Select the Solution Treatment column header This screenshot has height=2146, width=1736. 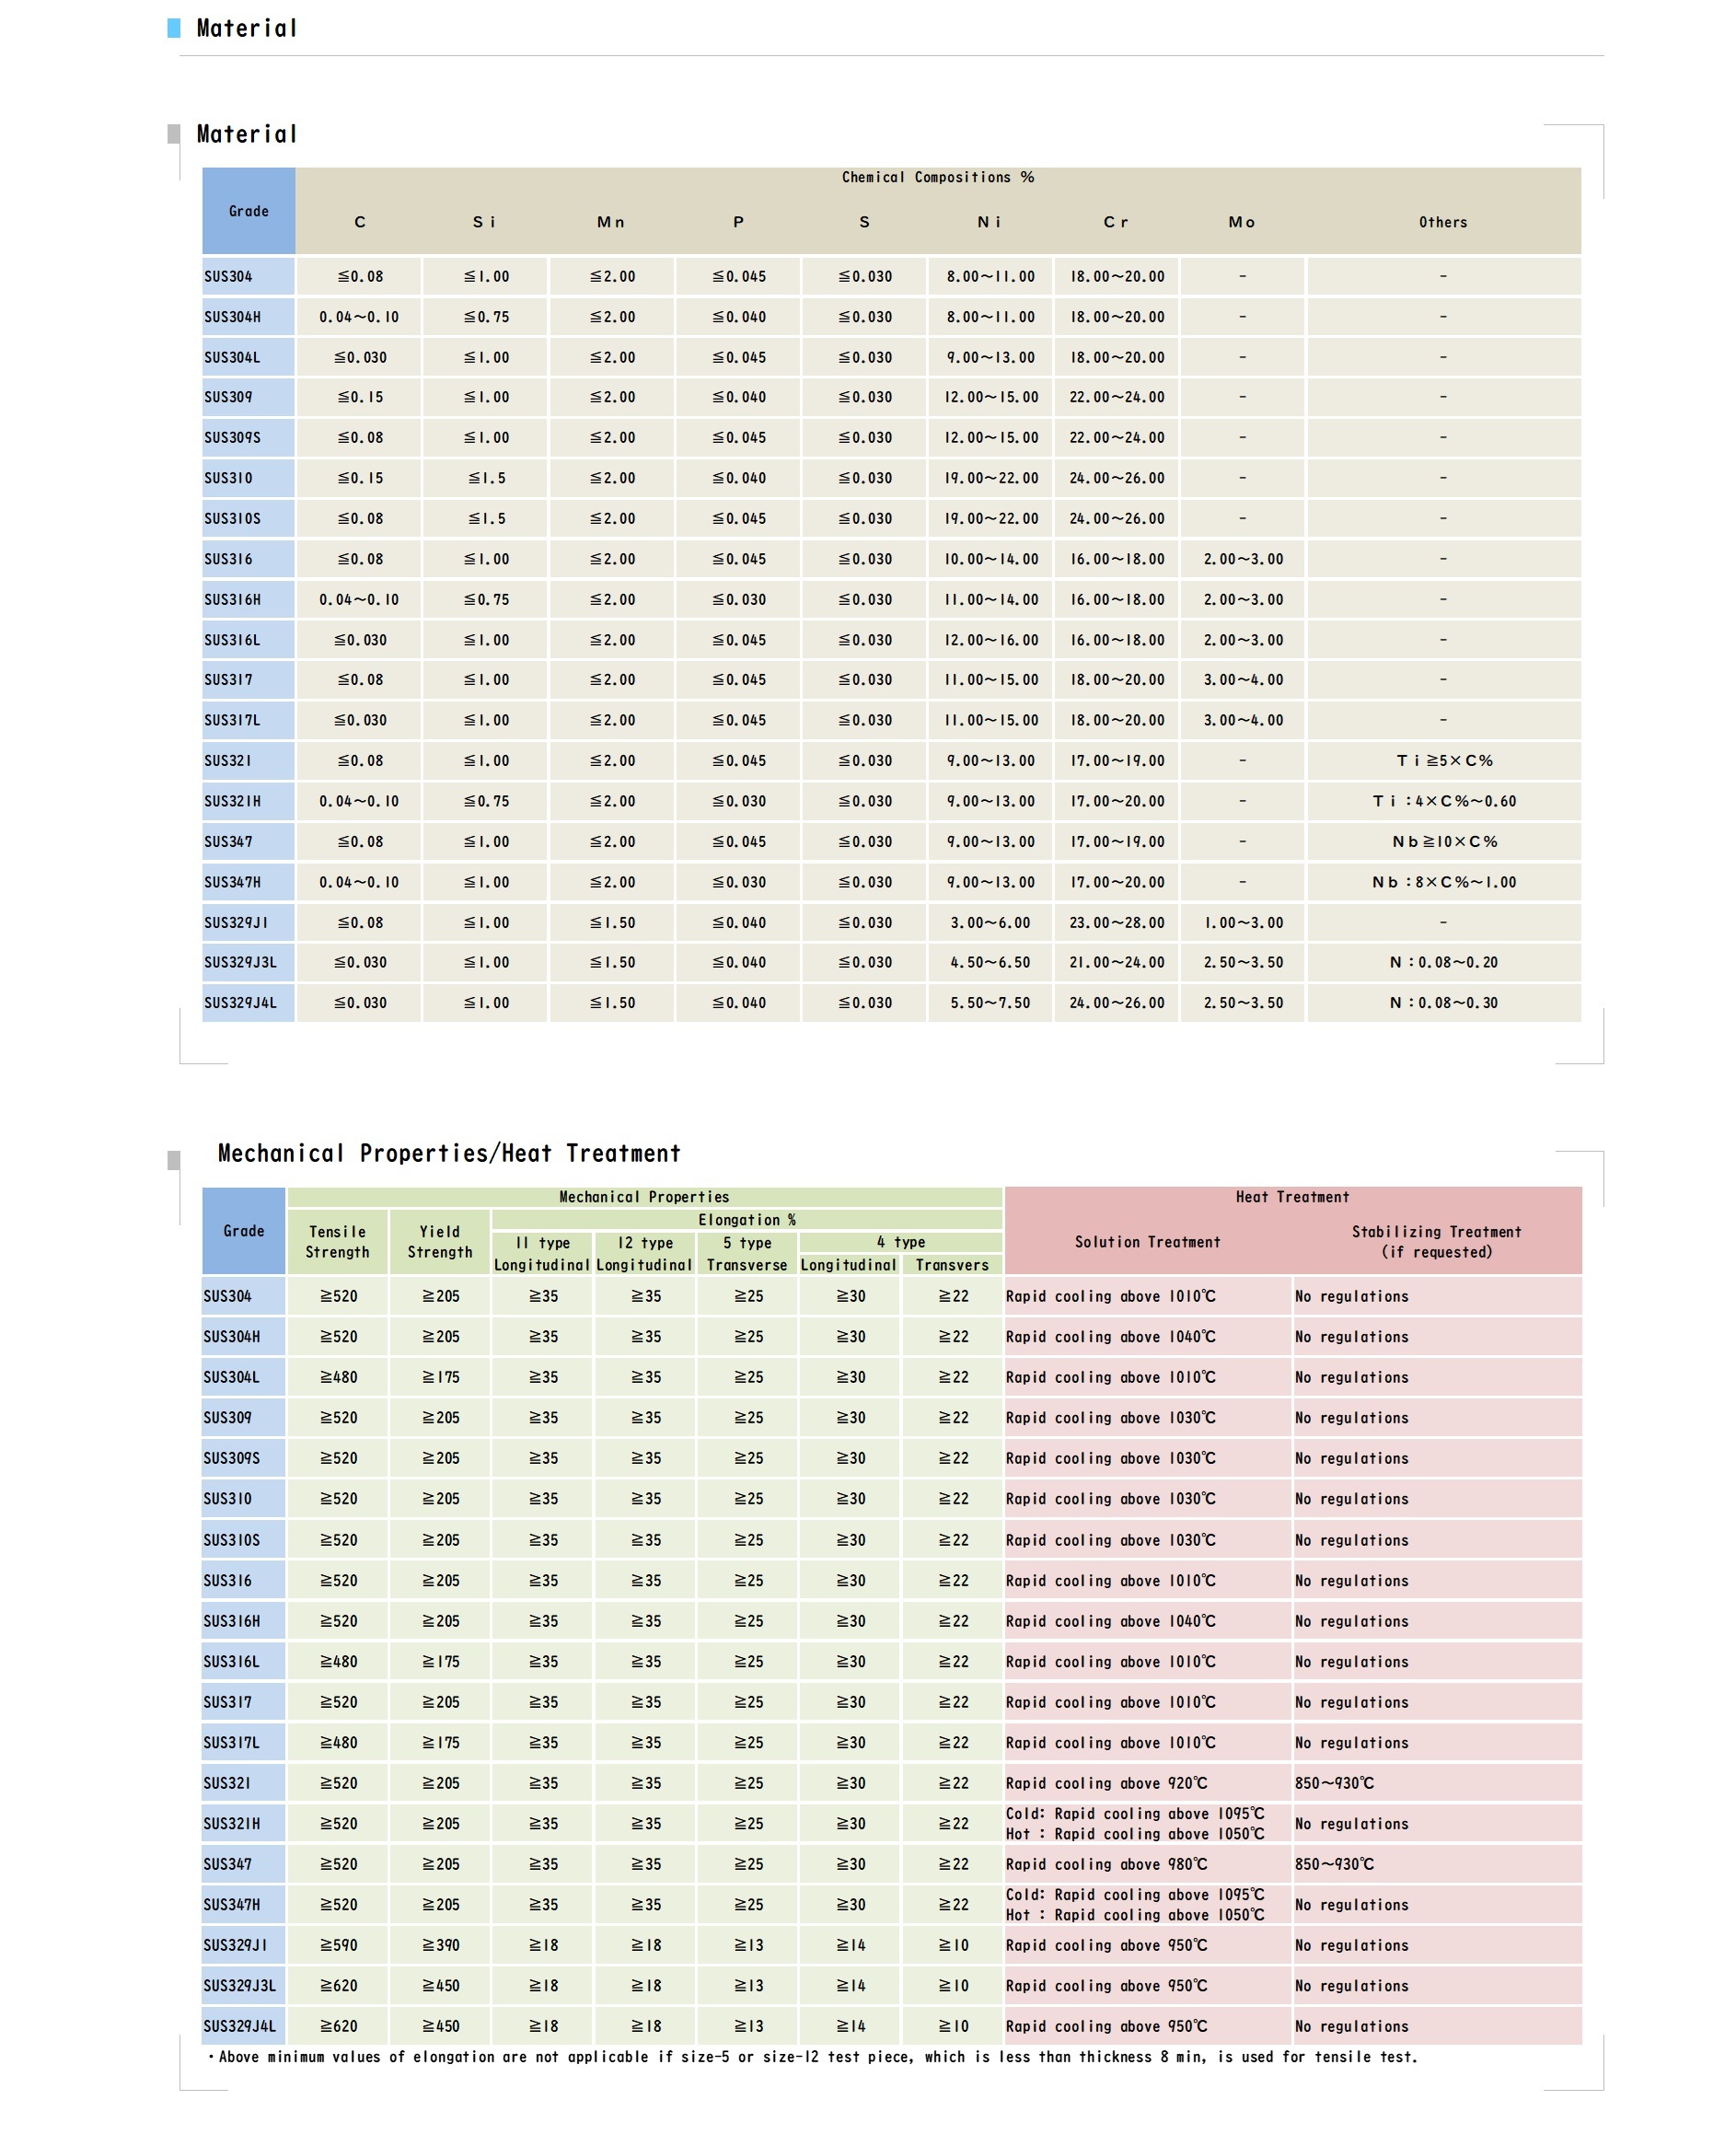(x=1147, y=1242)
